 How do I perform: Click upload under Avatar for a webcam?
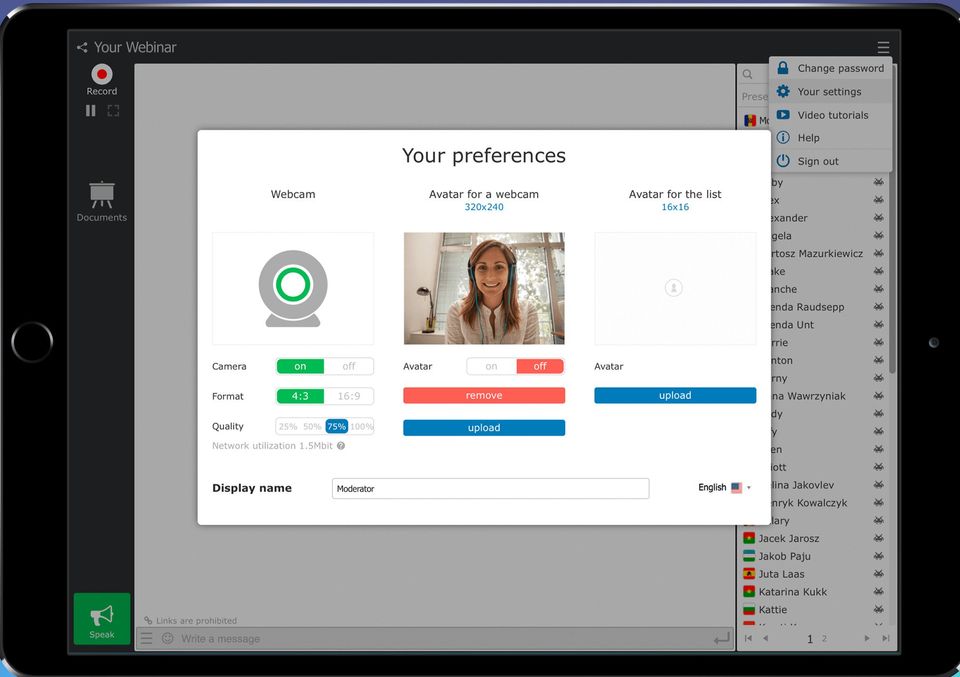(x=484, y=427)
